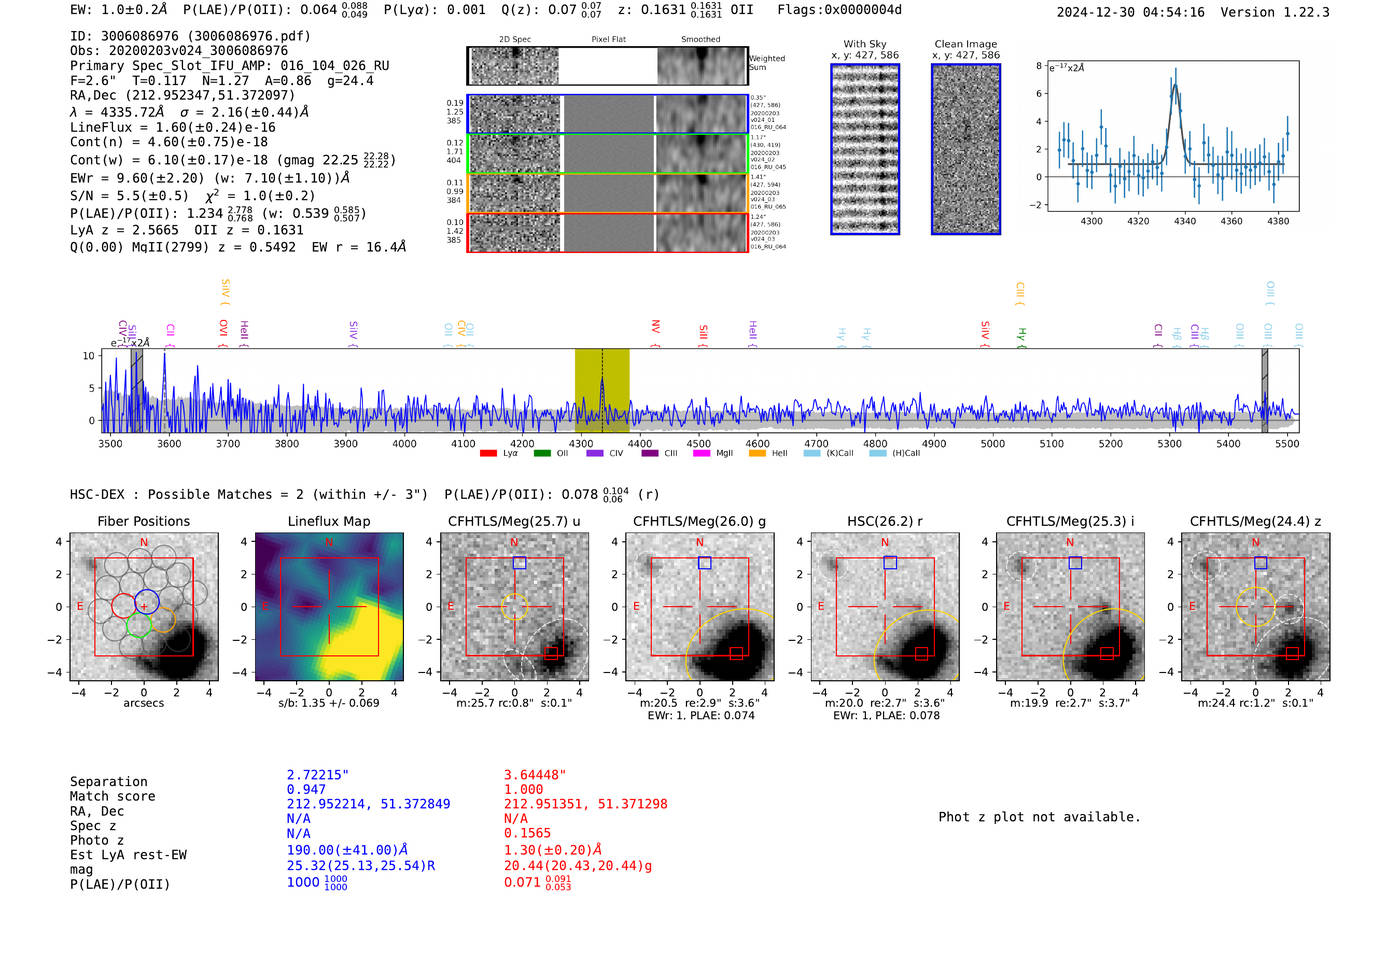This screenshot has width=1400, height=953.
Task: Click the blue Est LyA rest-EW 190.00(±41.00)Å
Action: tap(347, 850)
